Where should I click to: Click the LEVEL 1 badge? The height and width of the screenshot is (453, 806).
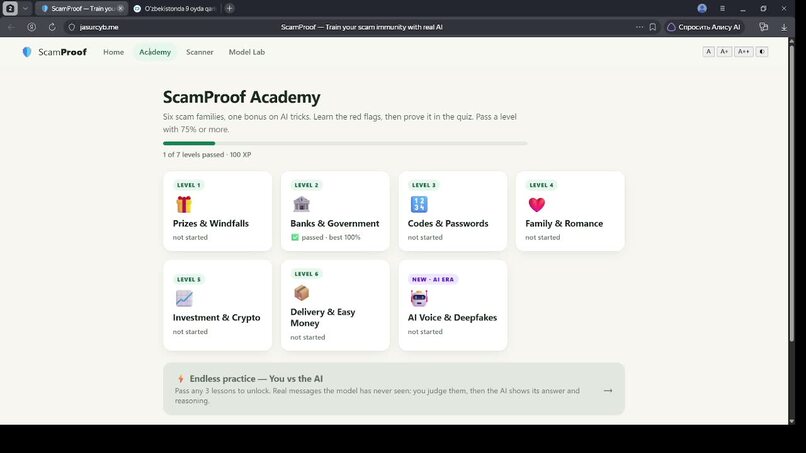point(189,185)
